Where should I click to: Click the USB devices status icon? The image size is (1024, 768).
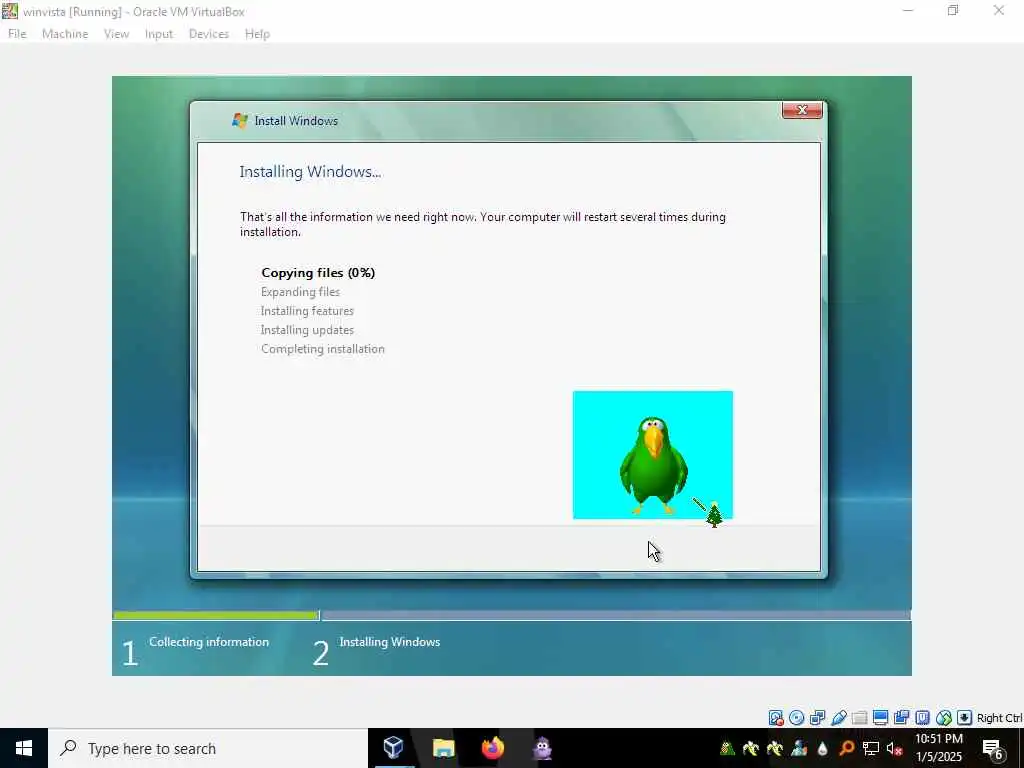point(839,718)
